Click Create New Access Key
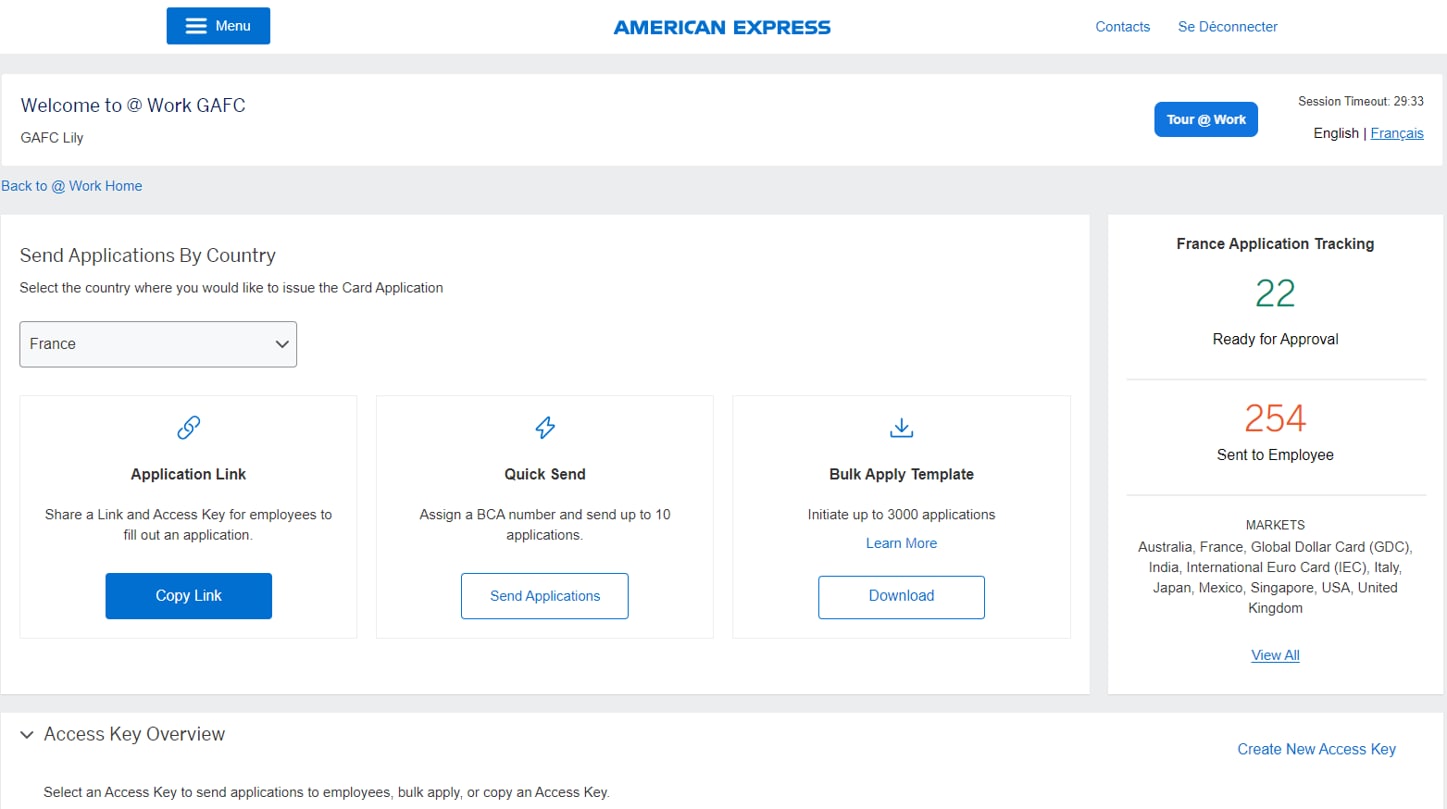Image resolution: width=1447 pixels, height=809 pixels. [x=1316, y=749]
